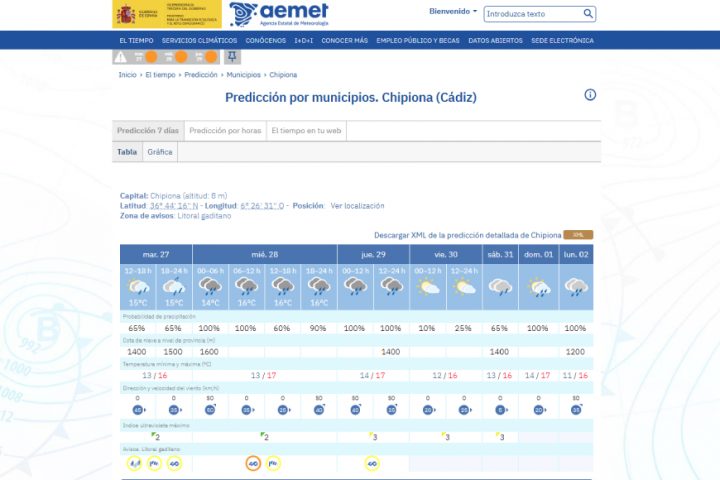720x480 pixels.
Task: Click the search text input field
Action: [533, 14]
